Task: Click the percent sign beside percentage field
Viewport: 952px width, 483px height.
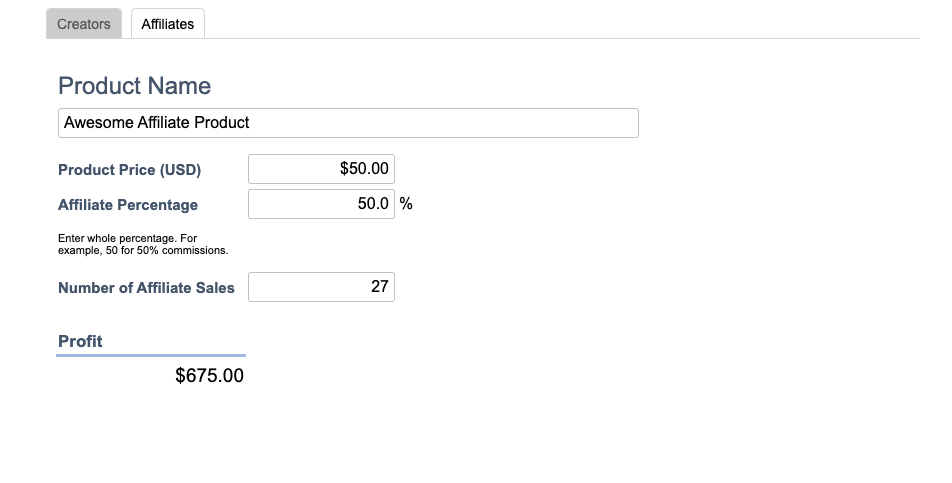Action: [406, 204]
